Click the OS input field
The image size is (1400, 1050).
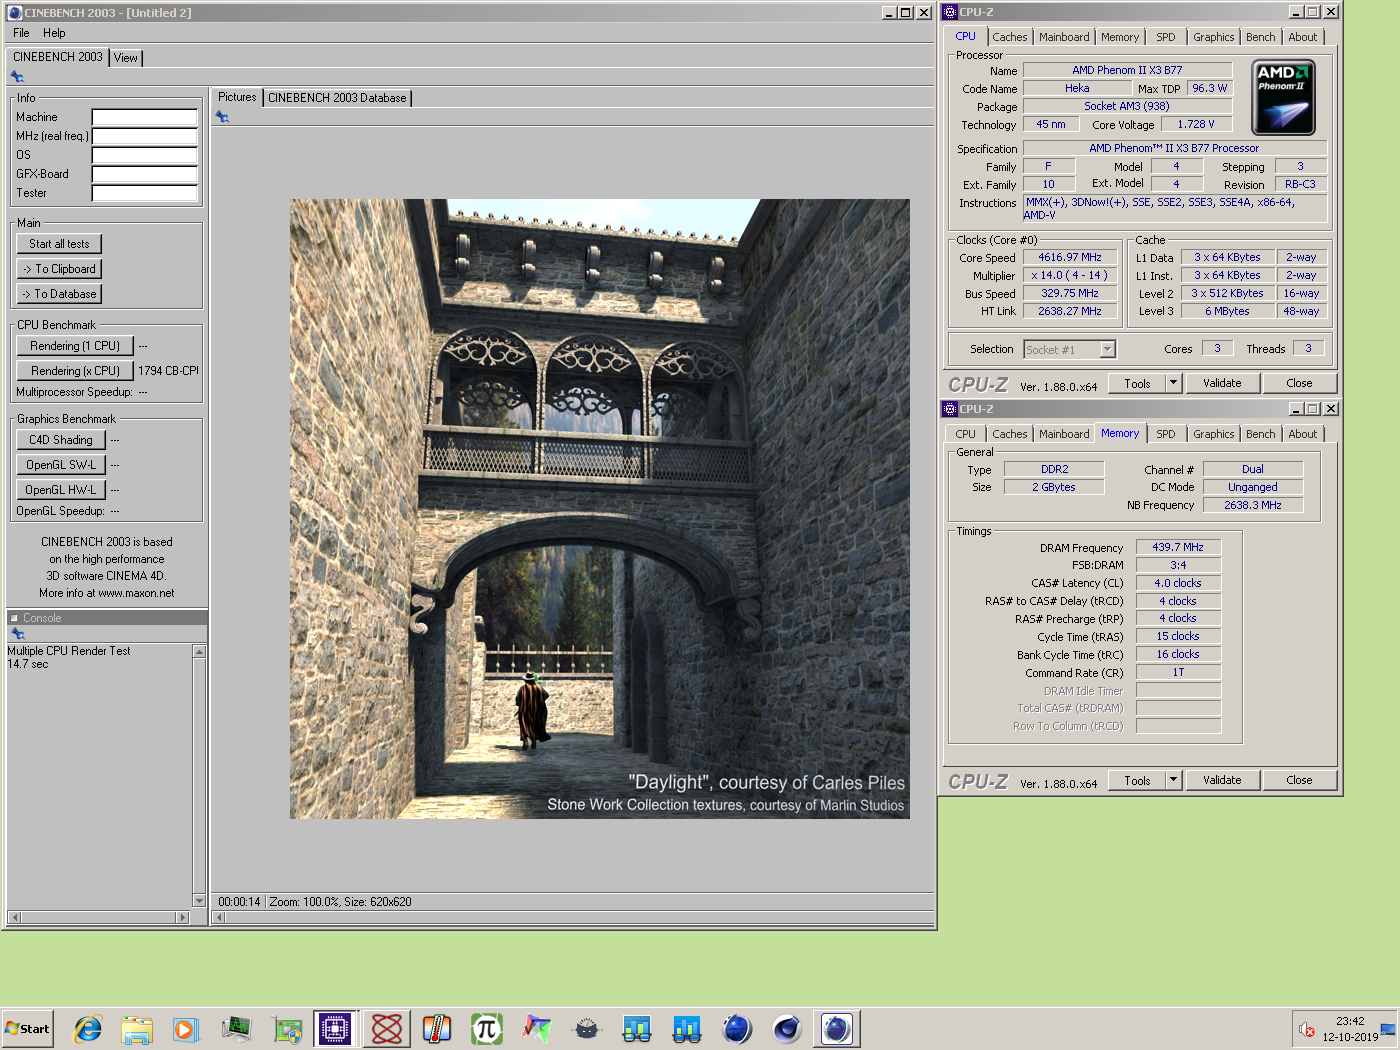point(145,155)
